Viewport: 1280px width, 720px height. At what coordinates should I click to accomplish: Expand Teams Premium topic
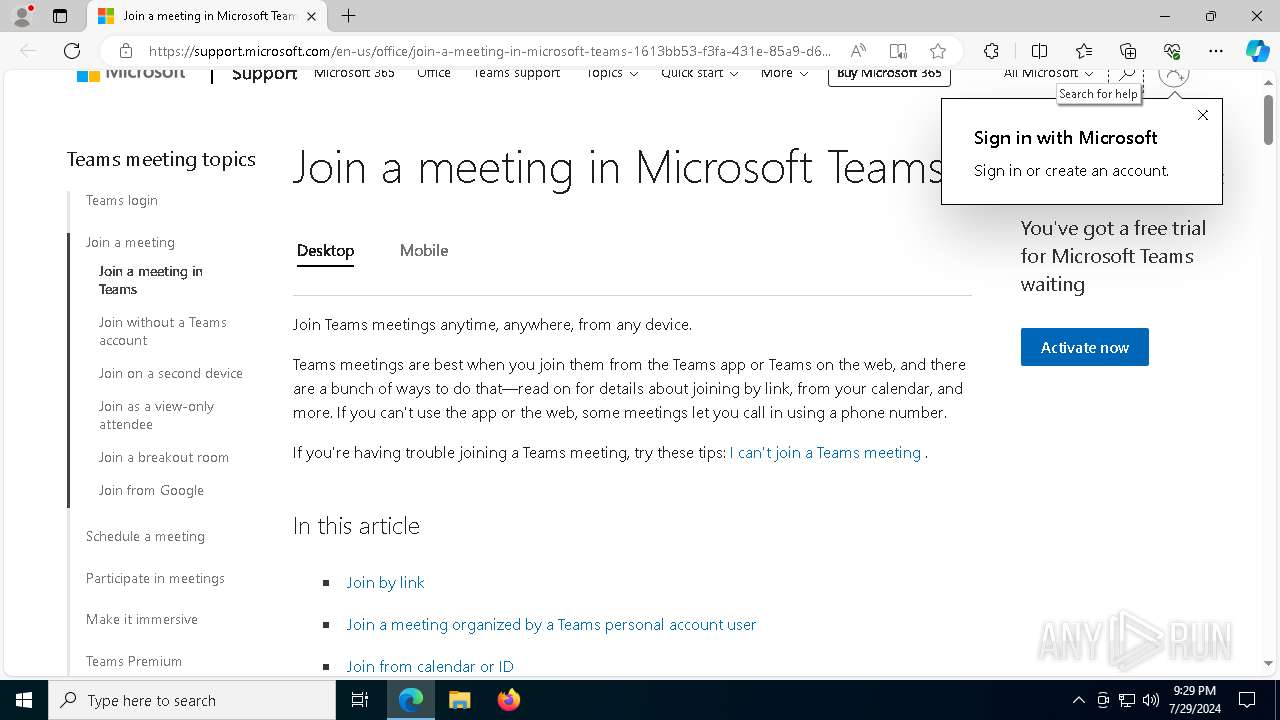tap(134, 661)
